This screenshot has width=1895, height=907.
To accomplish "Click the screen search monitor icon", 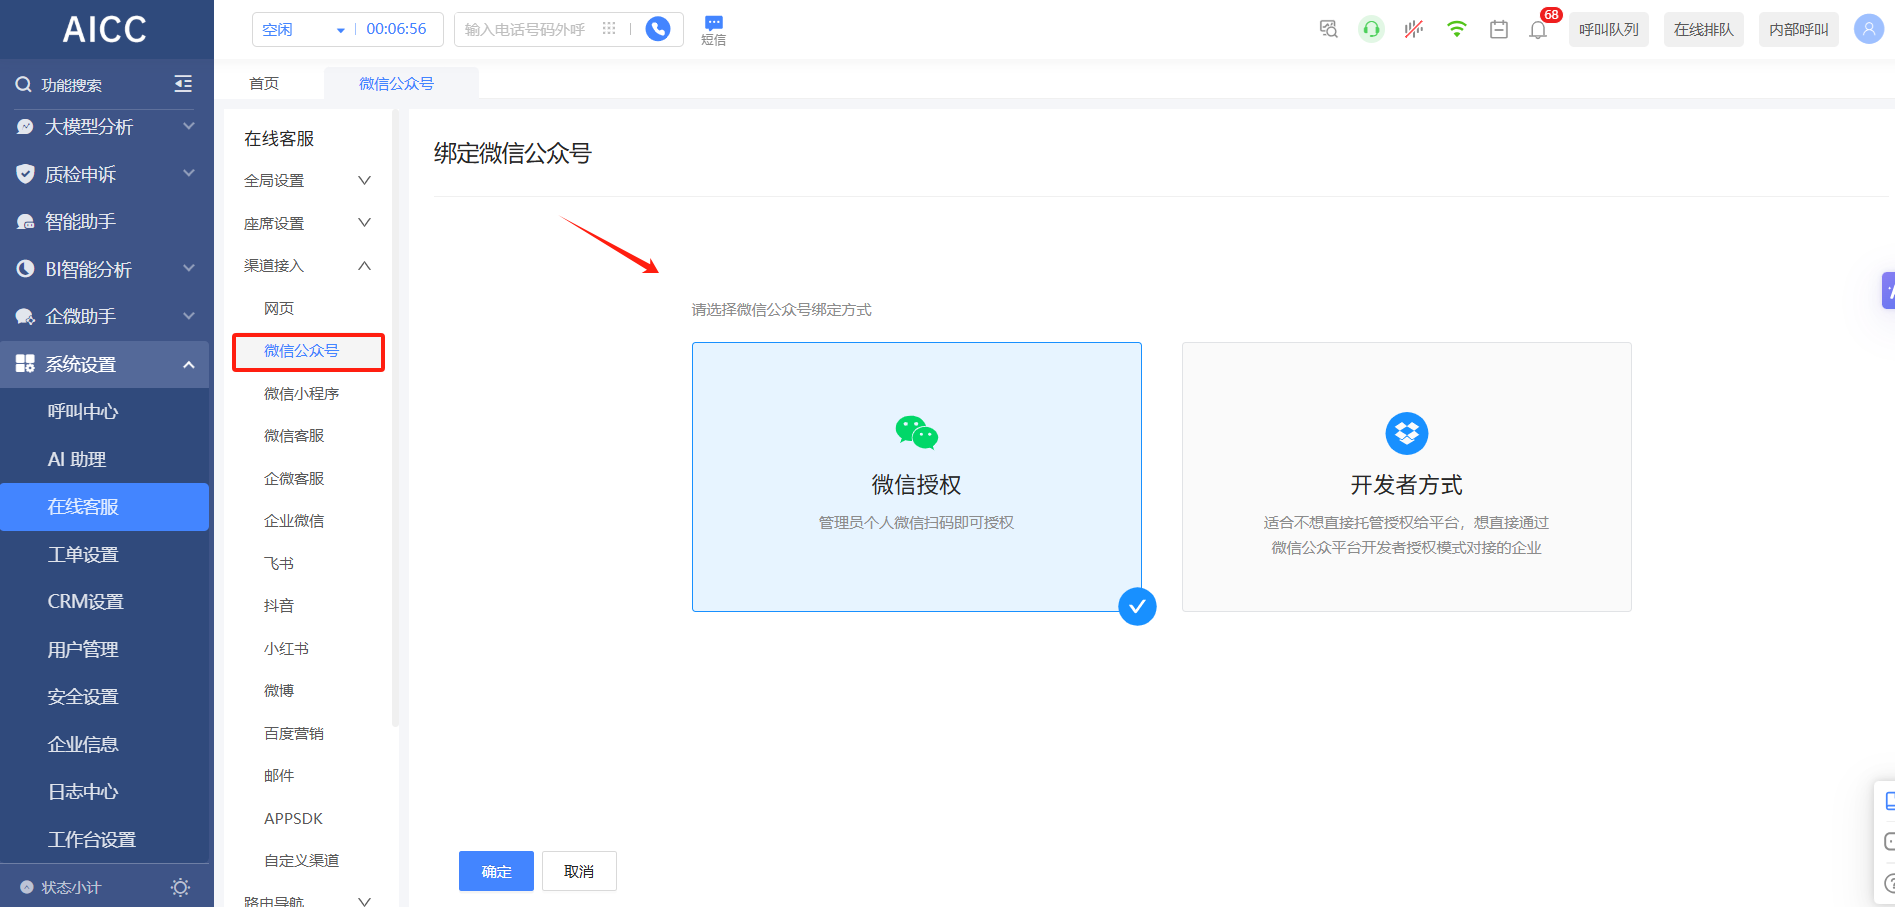I will (1328, 29).
